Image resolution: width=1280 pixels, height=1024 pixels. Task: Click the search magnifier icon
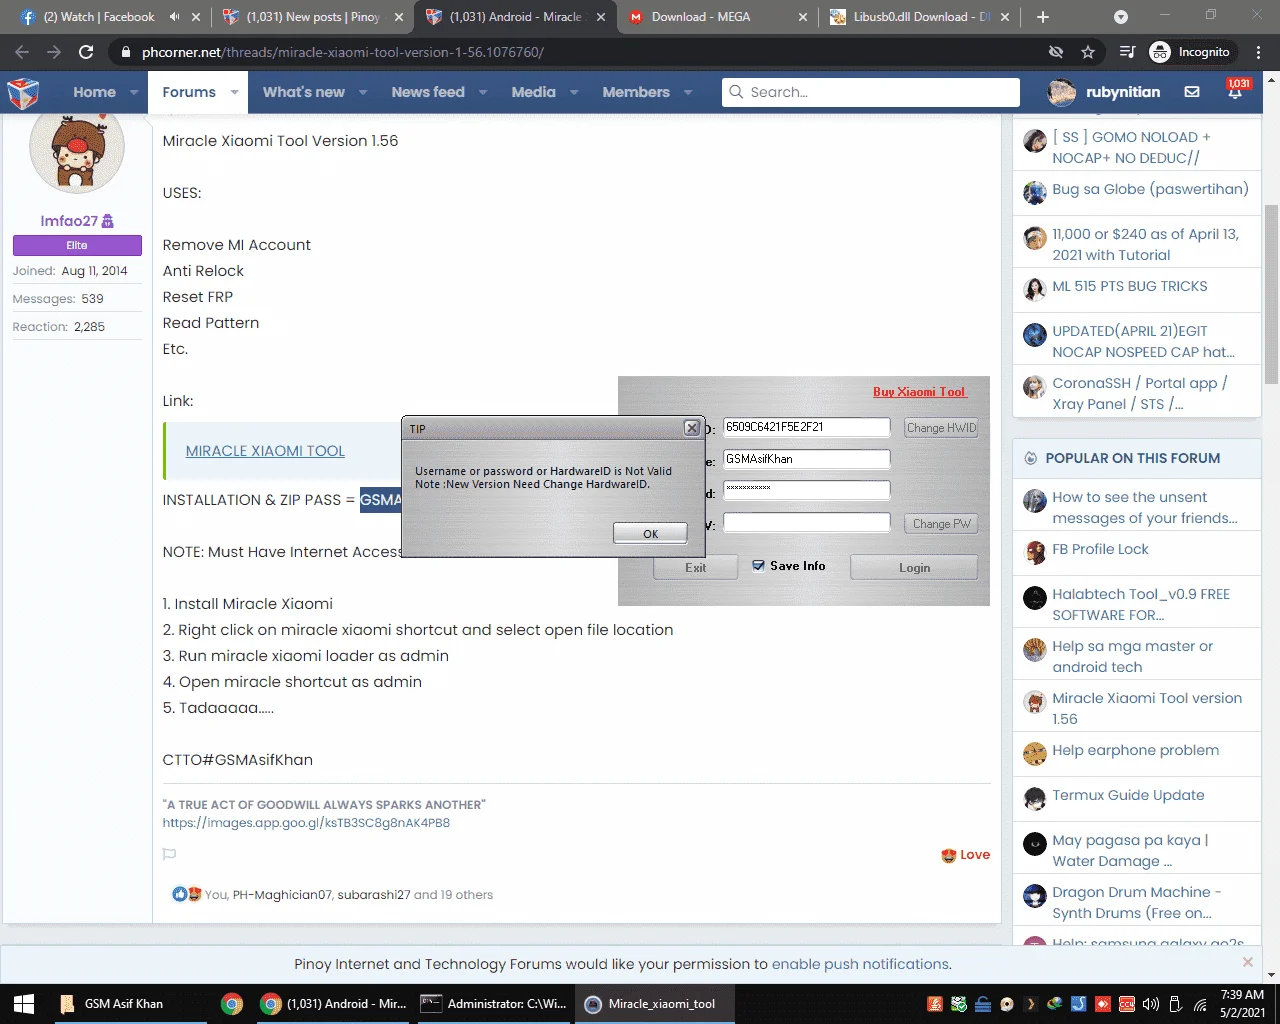[x=737, y=92]
